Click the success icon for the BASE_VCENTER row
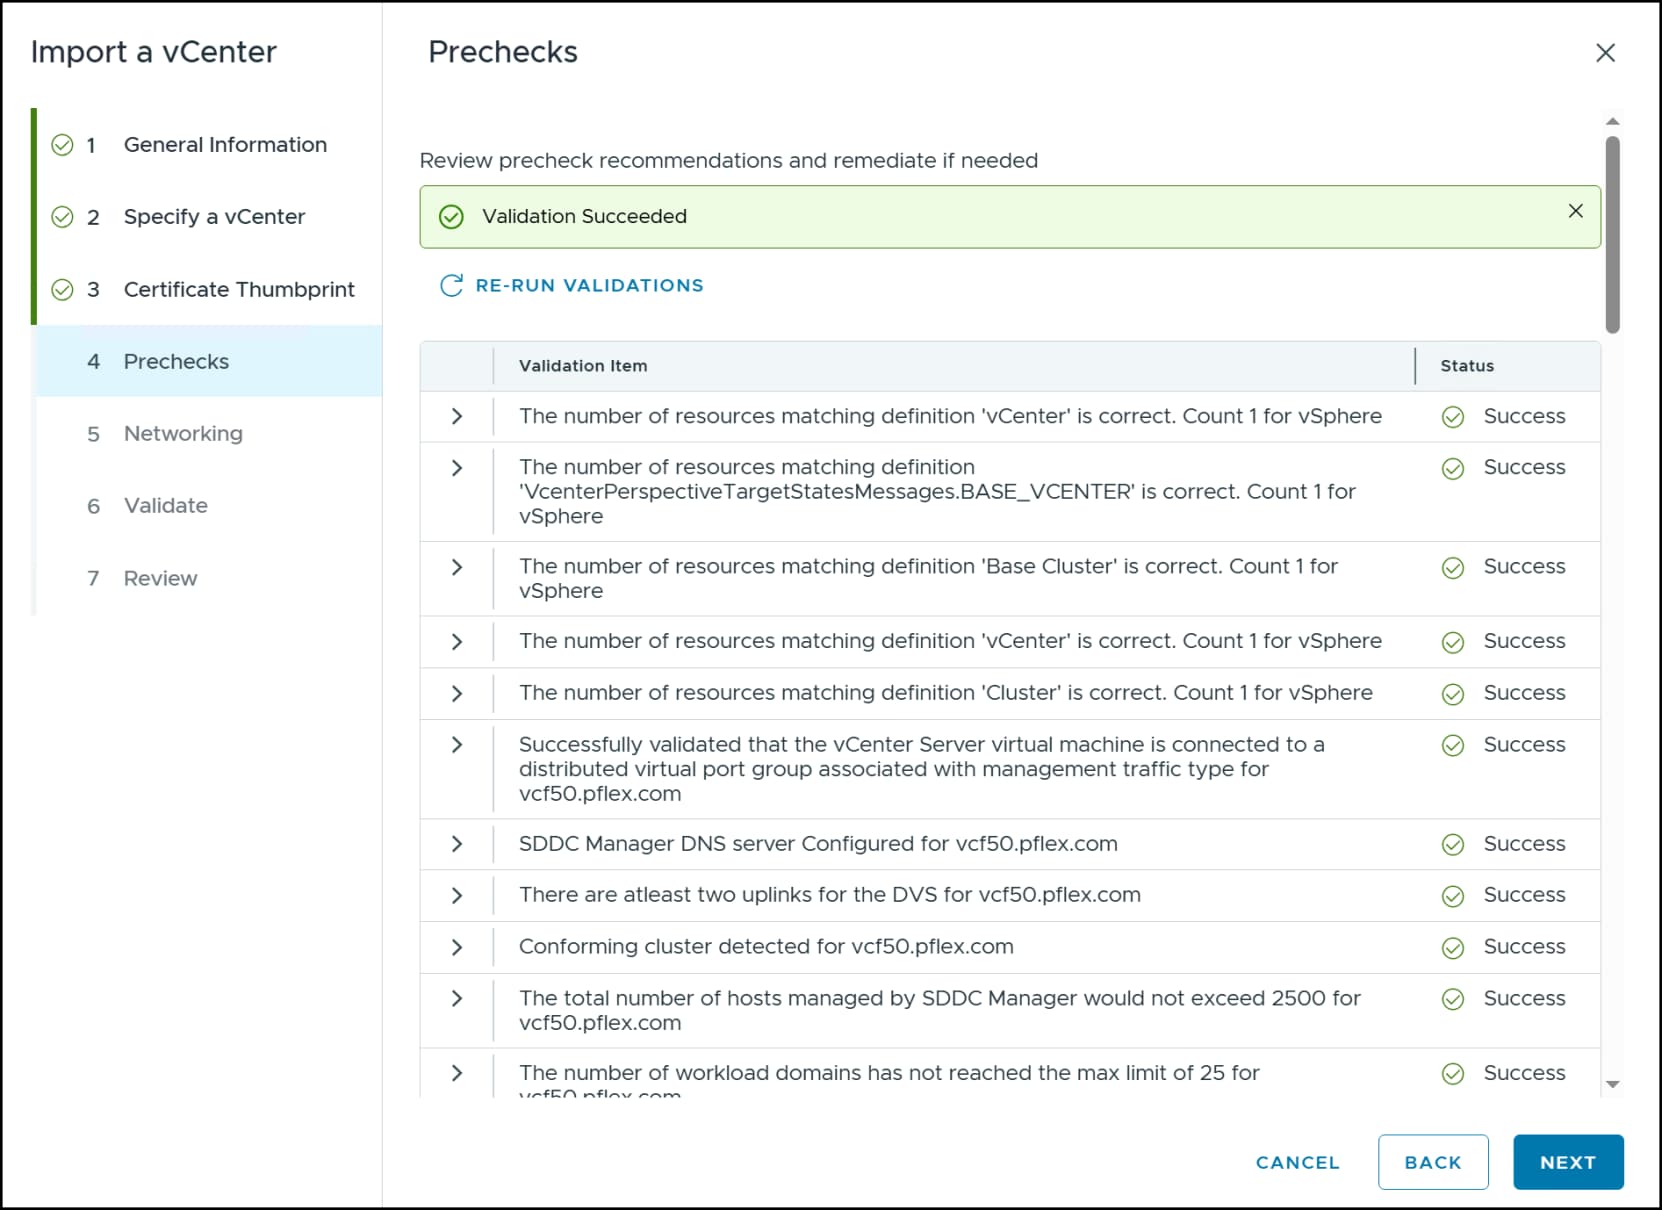The height and width of the screenshot is (1210, 1662). click(x=1453, y=468)
